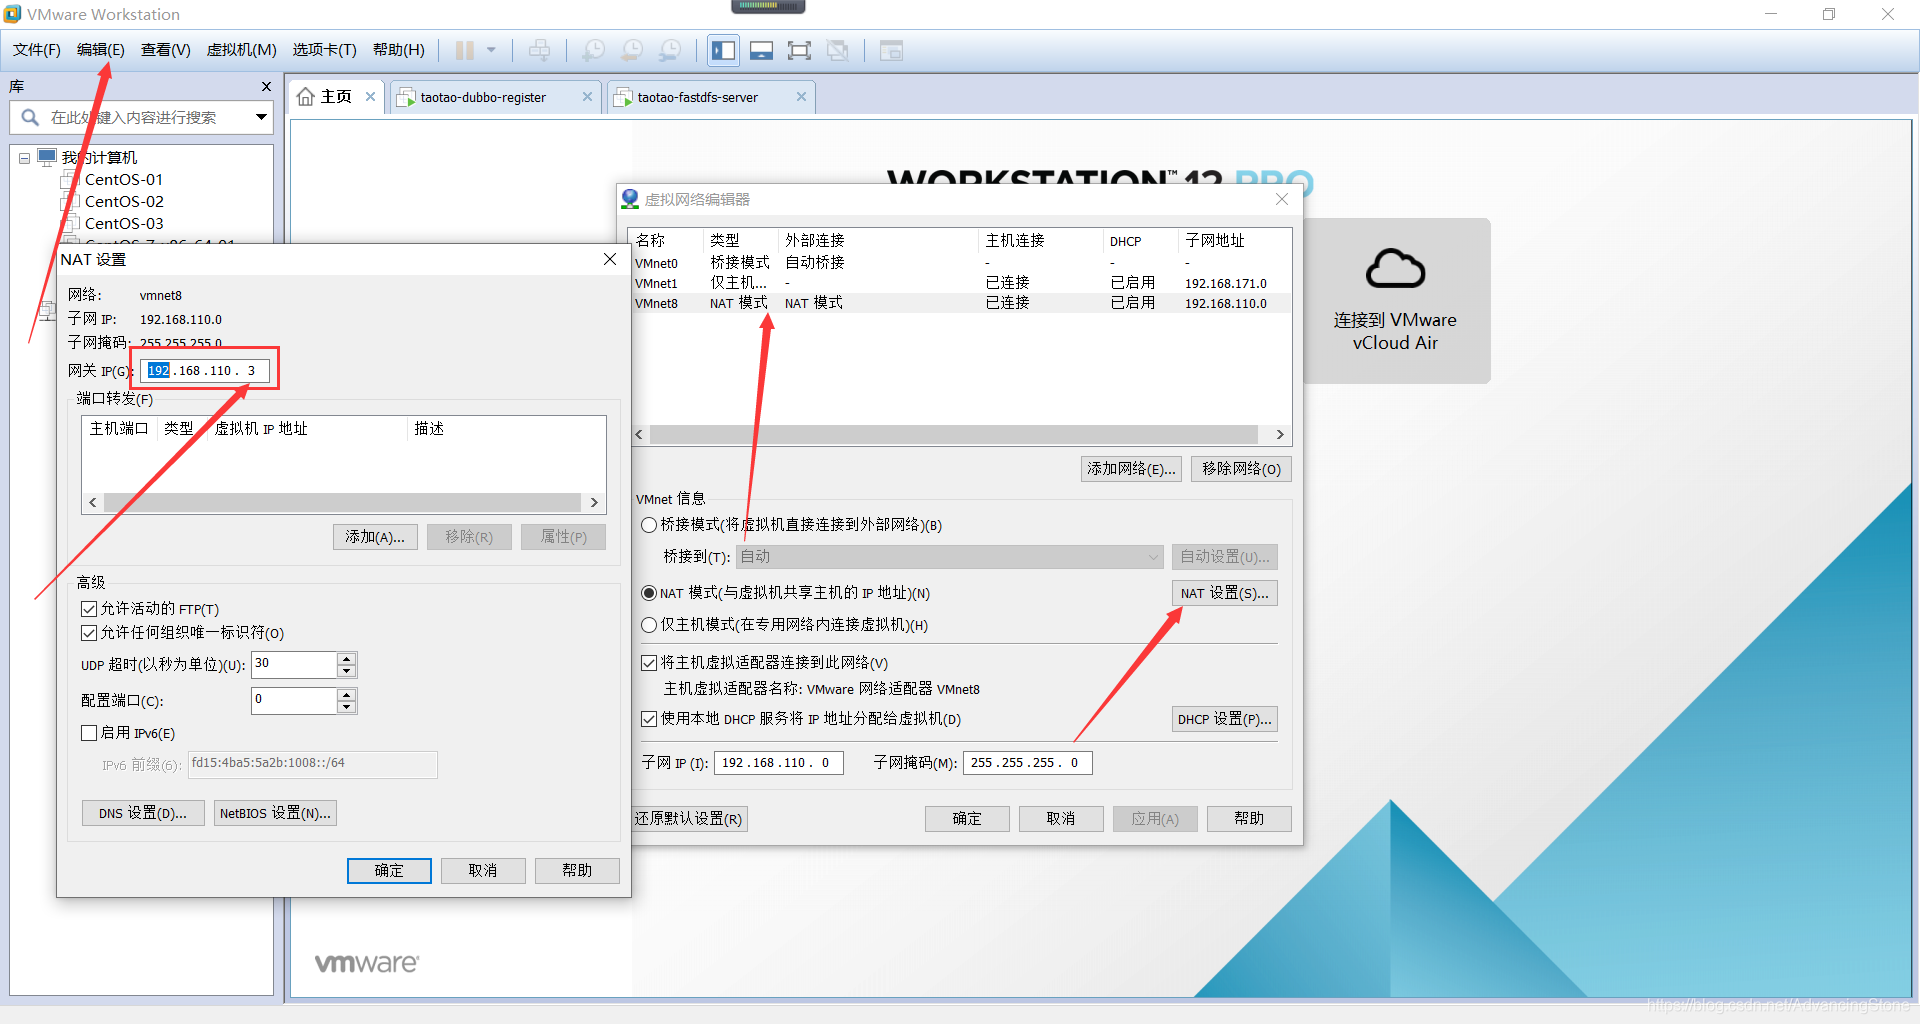Collapse the 我的计算机 tree node

coord(25,158)
